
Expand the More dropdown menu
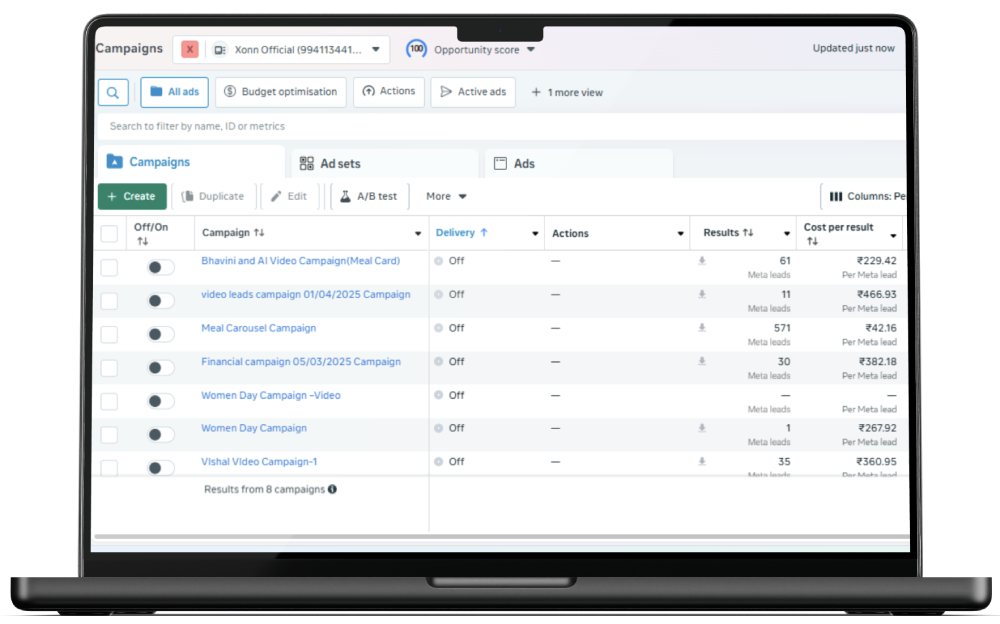click(446, 197)
